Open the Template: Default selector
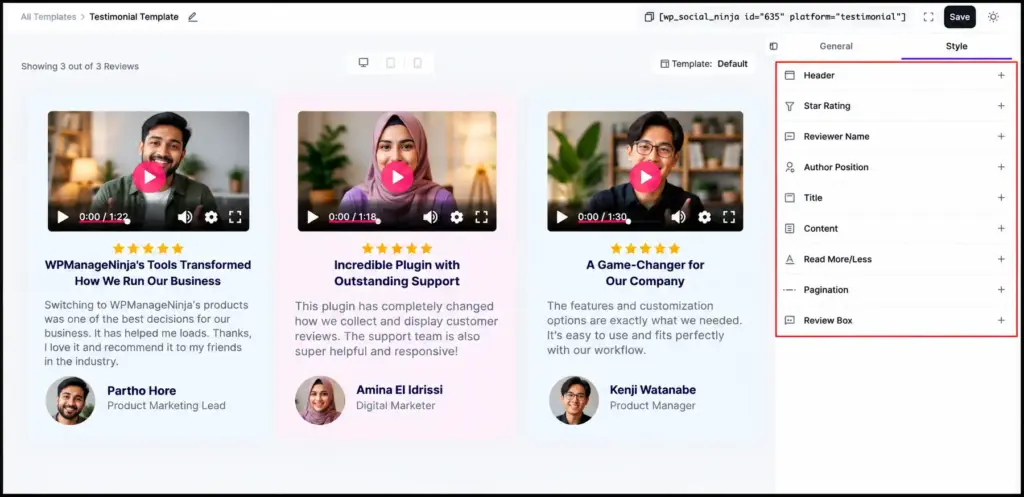Viewport: 1024px width, 497px height. (704, 64)
